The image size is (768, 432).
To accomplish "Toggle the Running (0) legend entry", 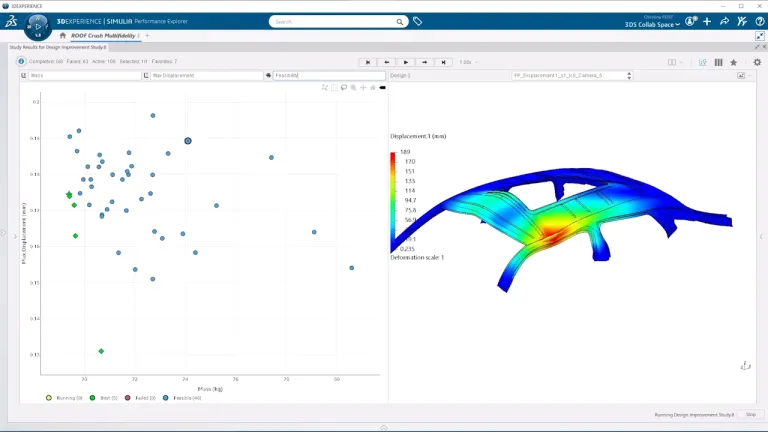I will tap(64, 398).
